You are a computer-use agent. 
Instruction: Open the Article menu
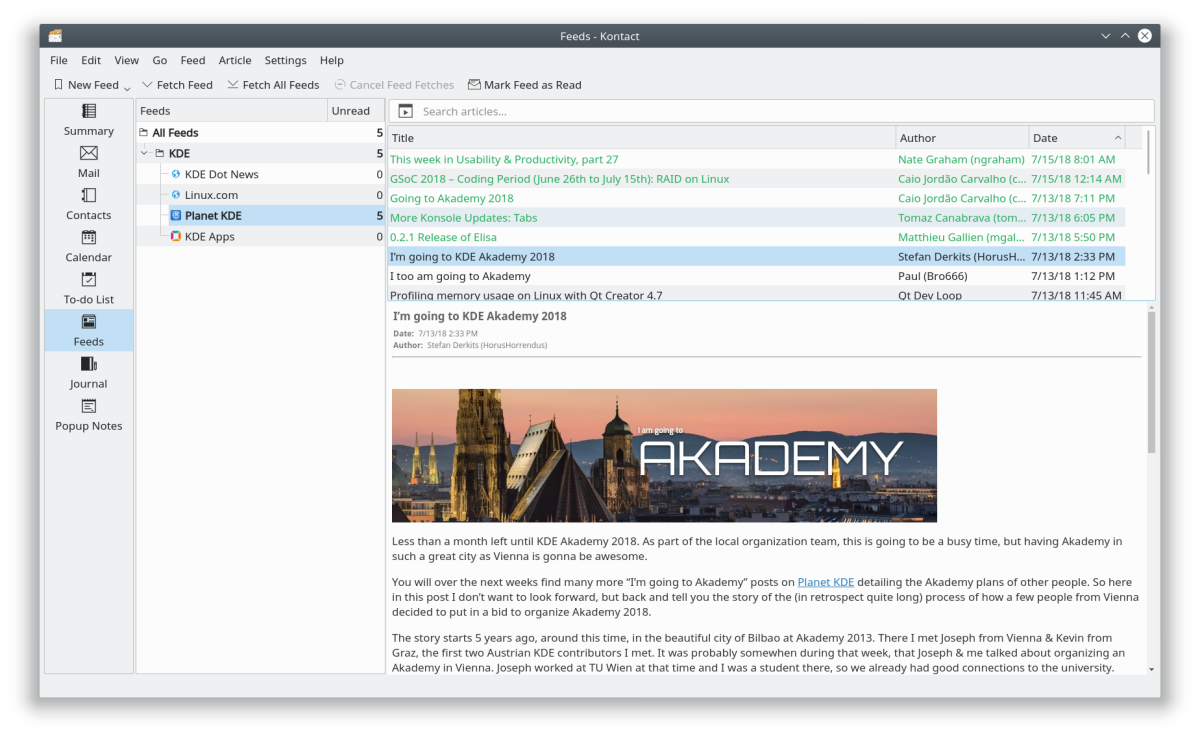235,60
